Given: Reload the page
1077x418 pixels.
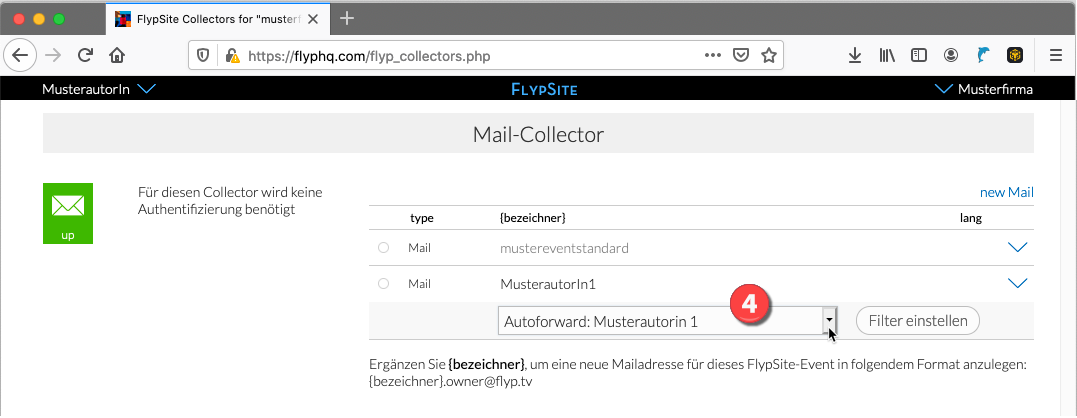Looking at the screenshot, I should point(85,56).
